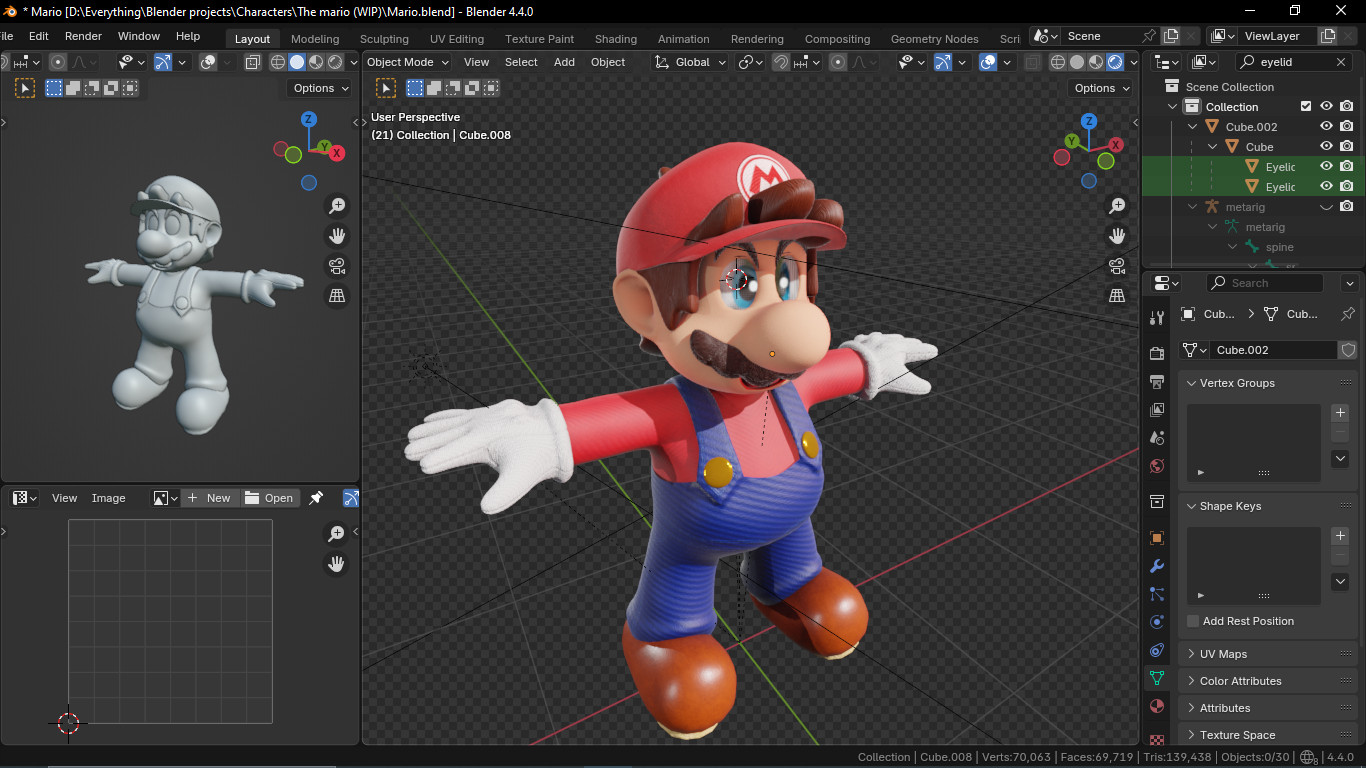Screen dimensions: 1366x768
Task: Open the Object properties tab
Action: coord(1157,537)
